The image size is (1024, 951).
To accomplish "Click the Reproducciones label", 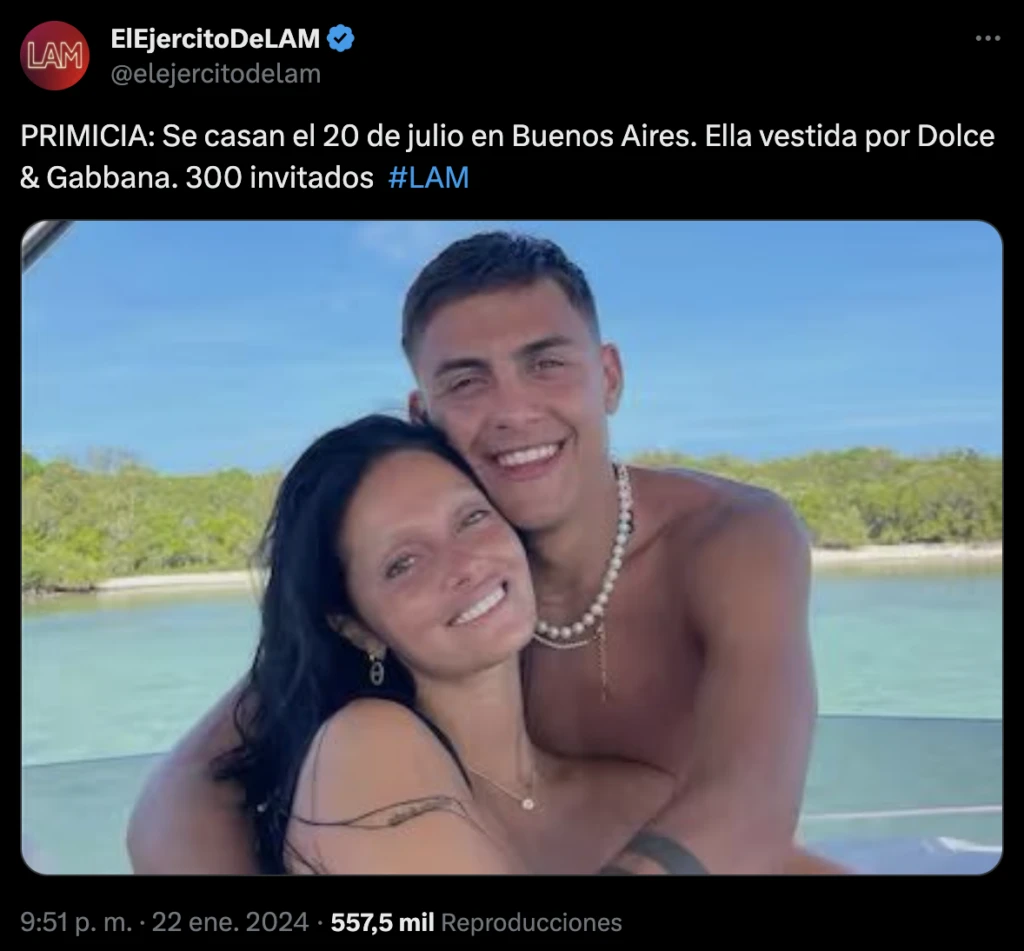I will (x=532, y=922).
